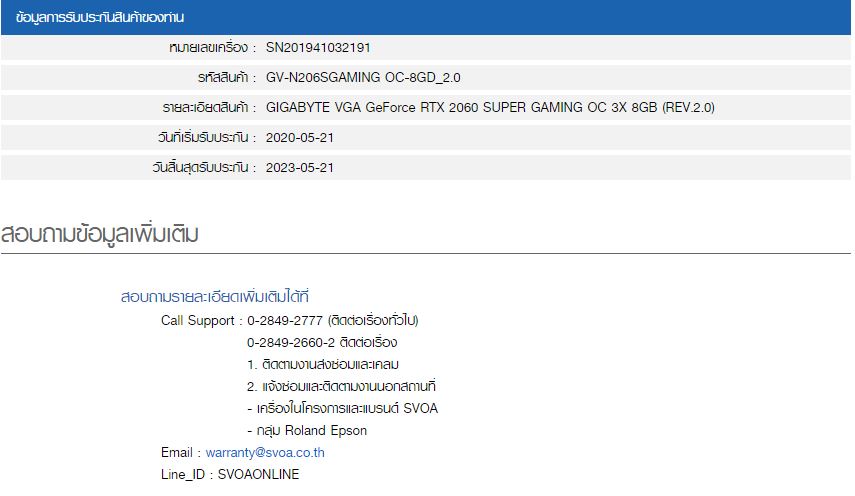Click item 1 ติดตามงานส่งซ่อมและเคลม
The image size is (855, 496).
323,364
